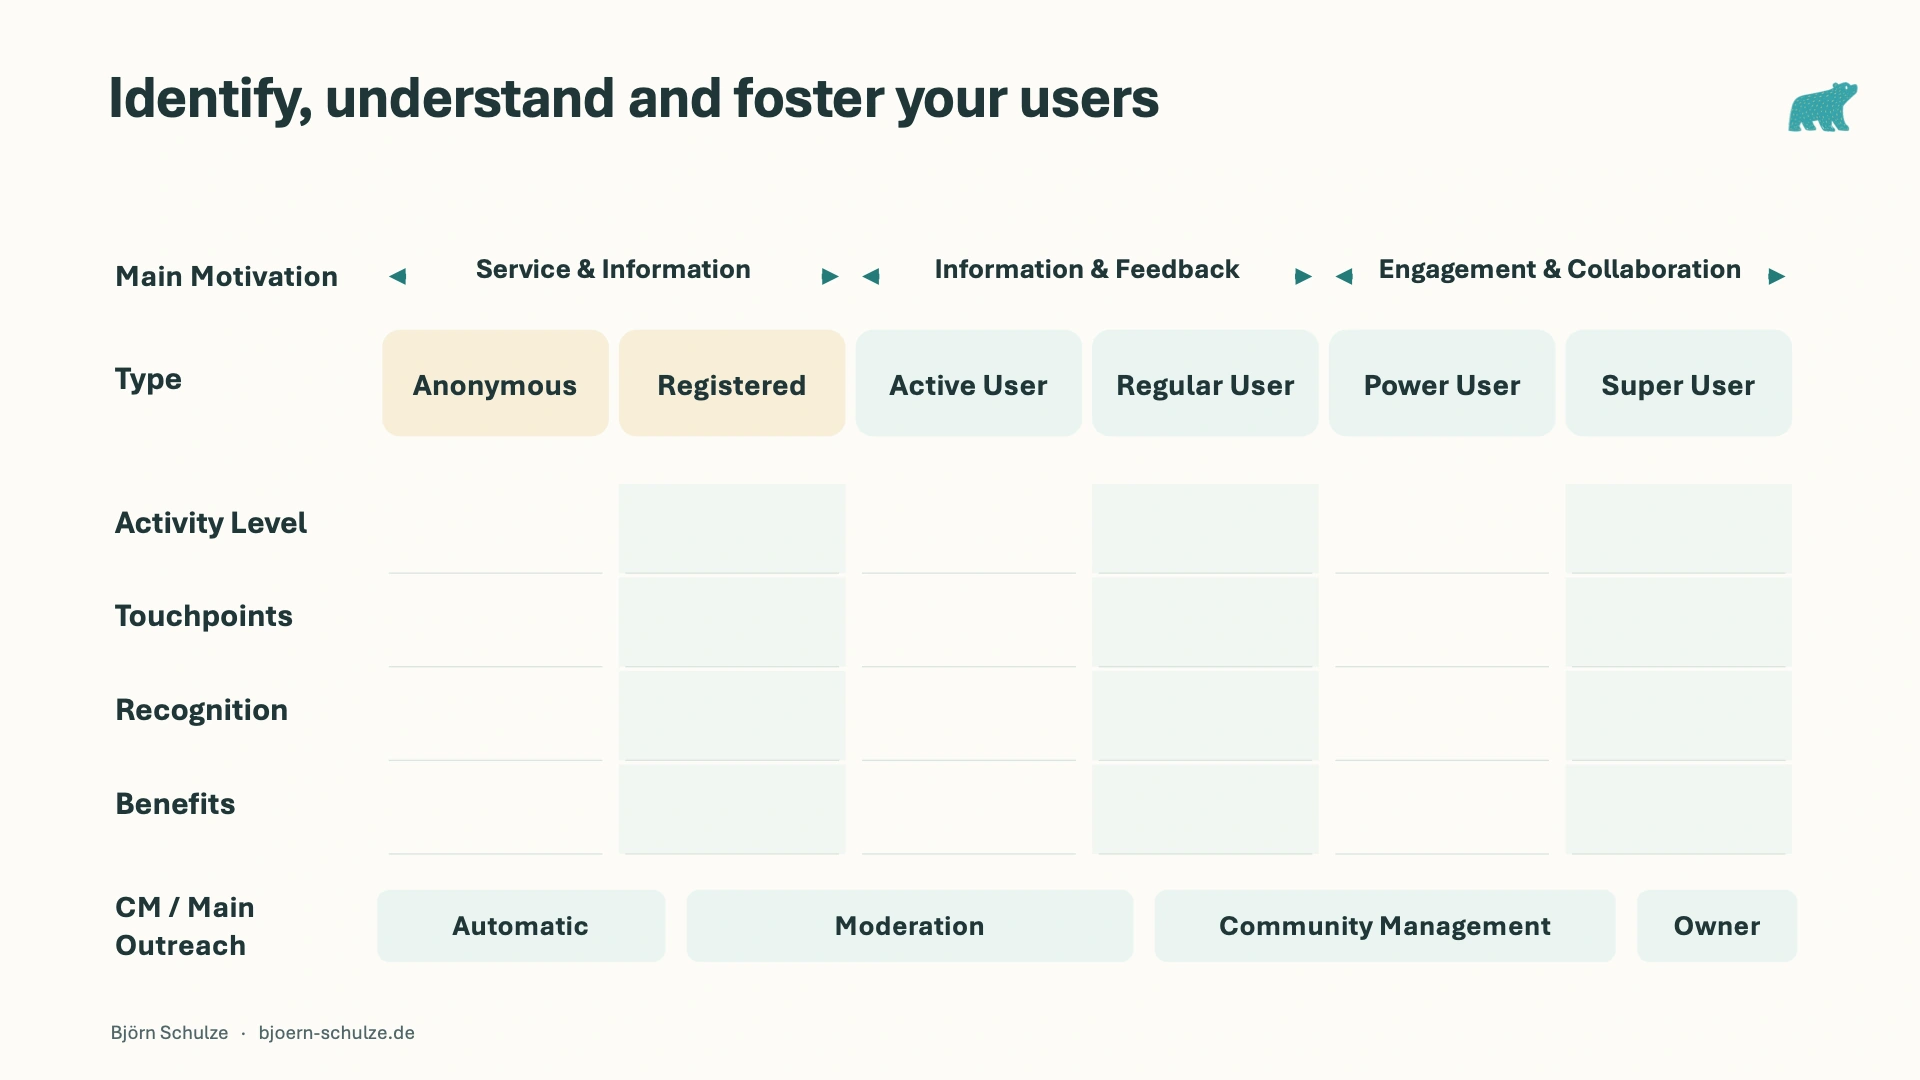
Task: Click the teal bear logo
Action: tap(1822, 107)
